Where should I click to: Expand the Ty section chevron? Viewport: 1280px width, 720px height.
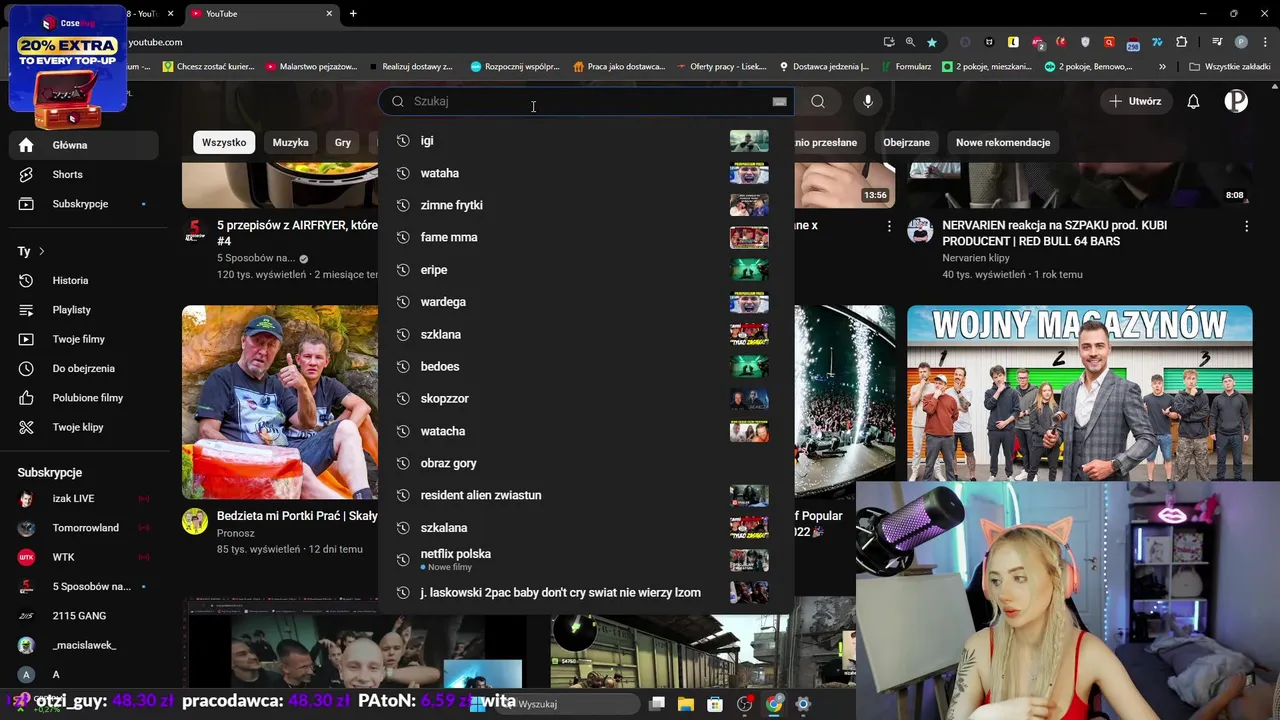(x=41, y=251)
